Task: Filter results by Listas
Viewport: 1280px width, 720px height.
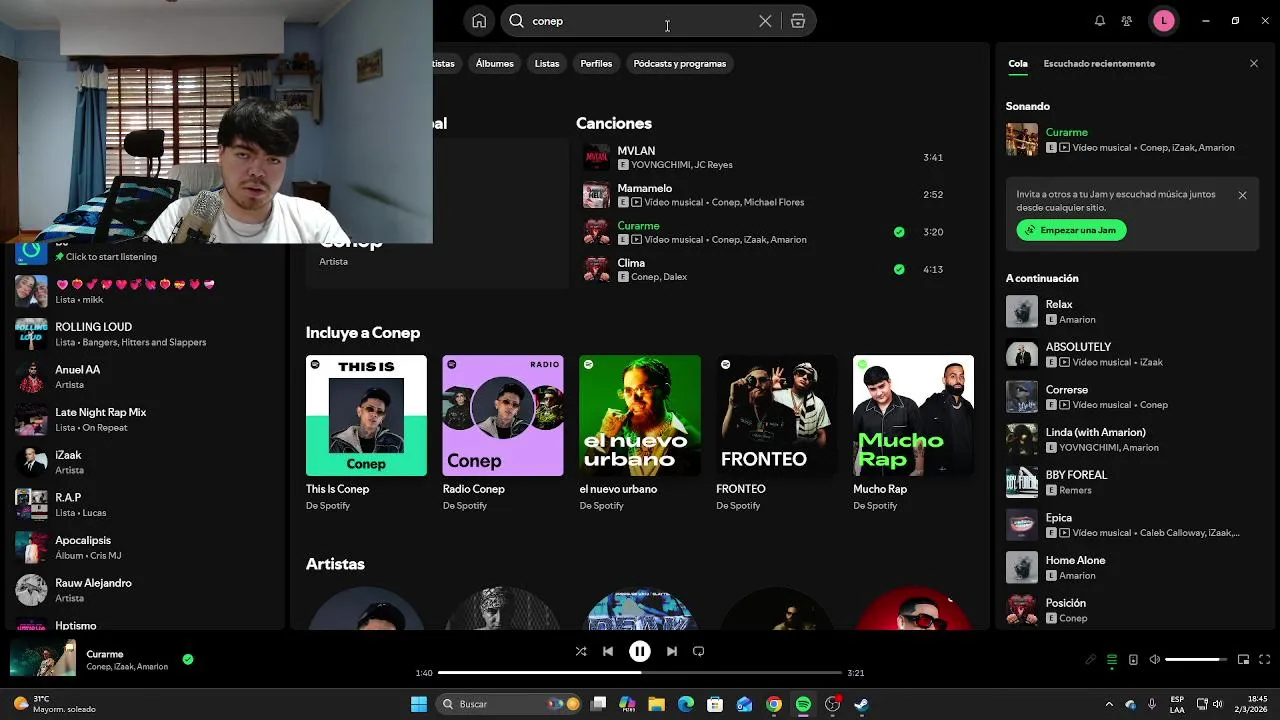Action: point(547,64)
